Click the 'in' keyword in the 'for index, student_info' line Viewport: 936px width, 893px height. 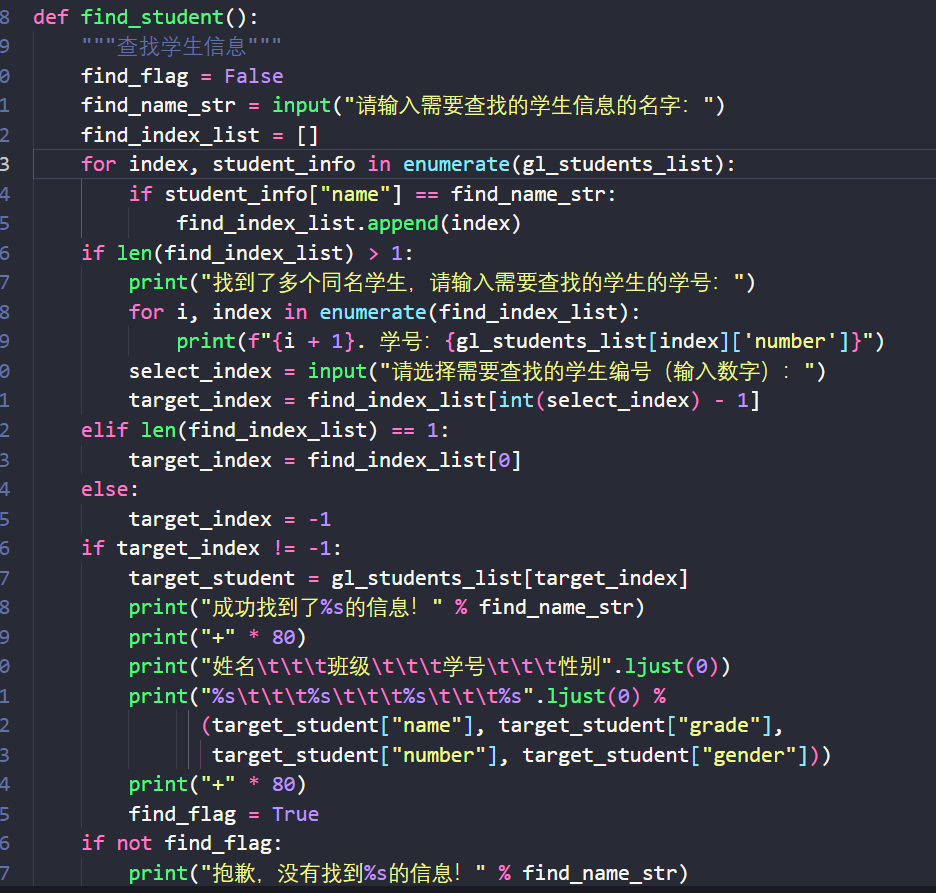379,165
